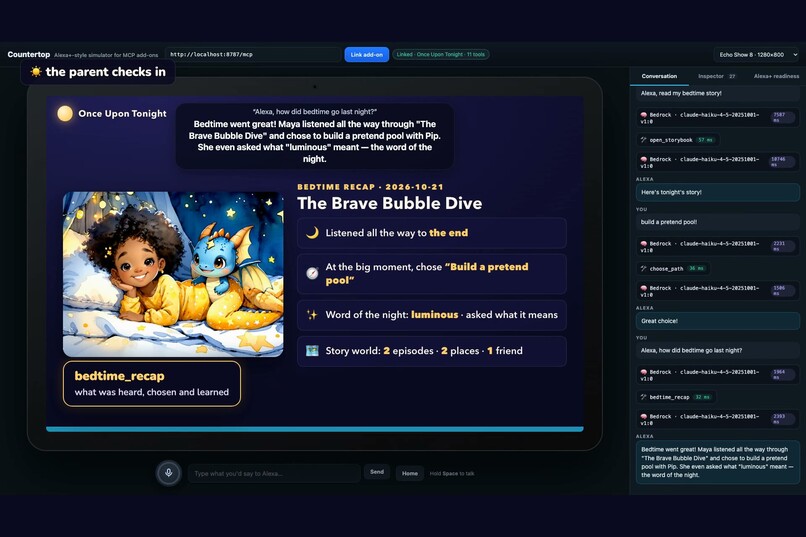Click the compass icon beside At the big moment

tap(313, 273)
